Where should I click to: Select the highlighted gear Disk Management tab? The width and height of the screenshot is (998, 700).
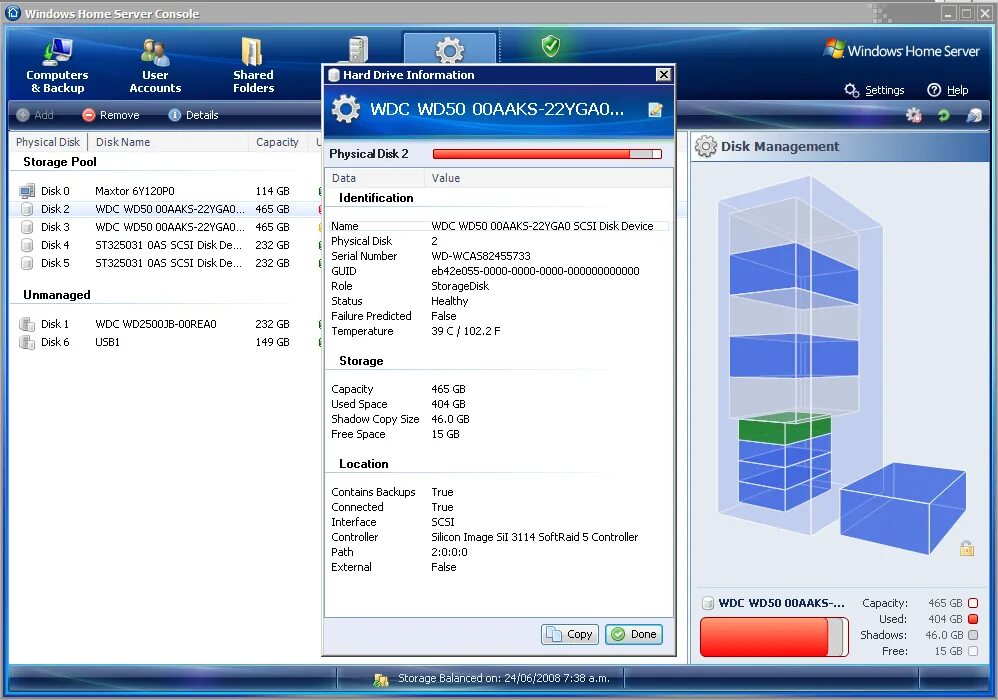[x=449, y=48]
